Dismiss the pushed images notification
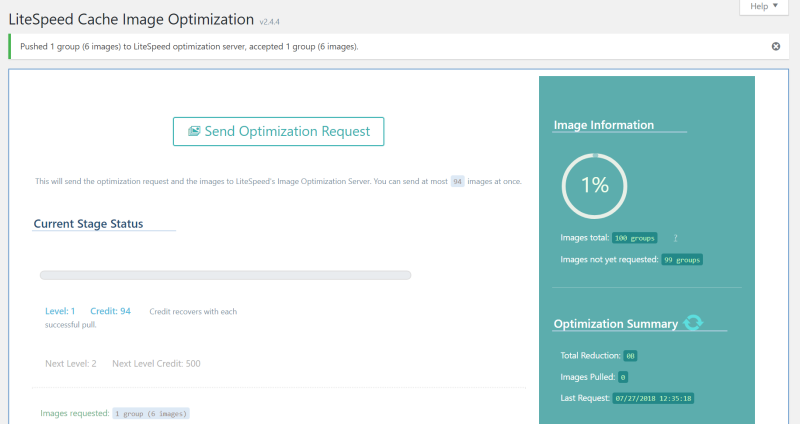The width and height of the screenshot is (800, 424). (x=776, y=46)
